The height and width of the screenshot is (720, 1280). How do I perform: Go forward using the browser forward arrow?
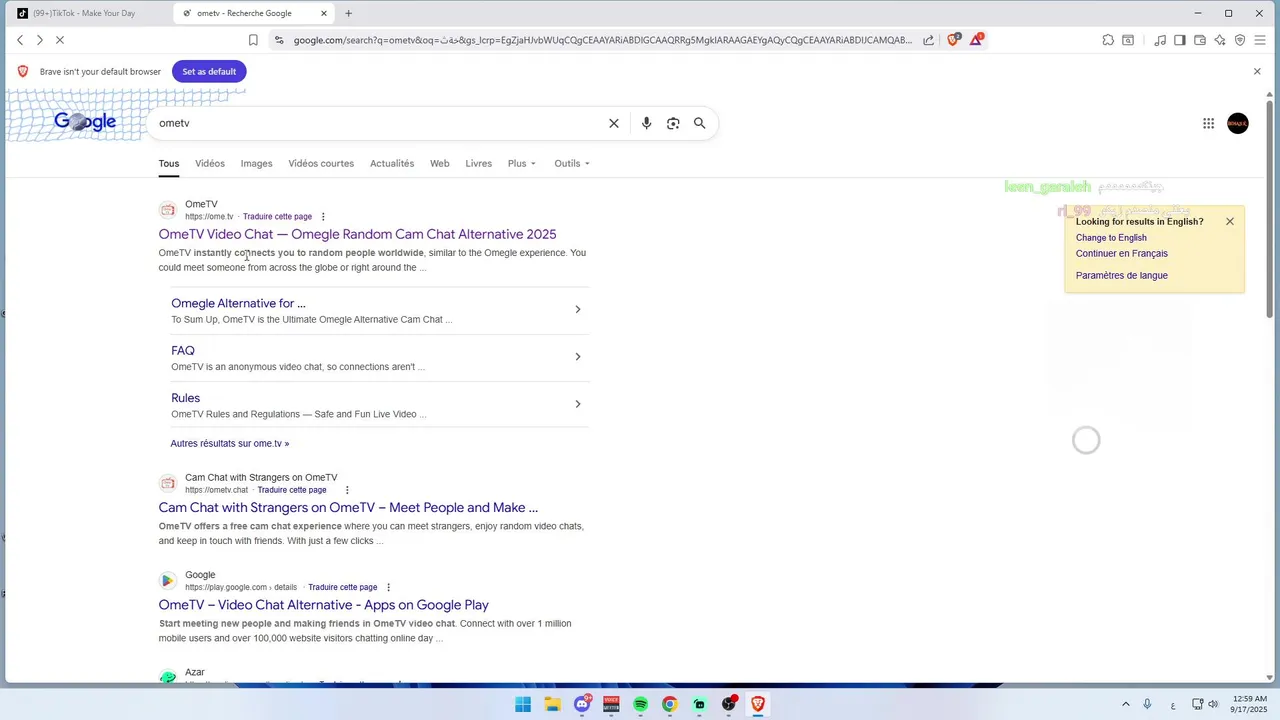(40, 40)
